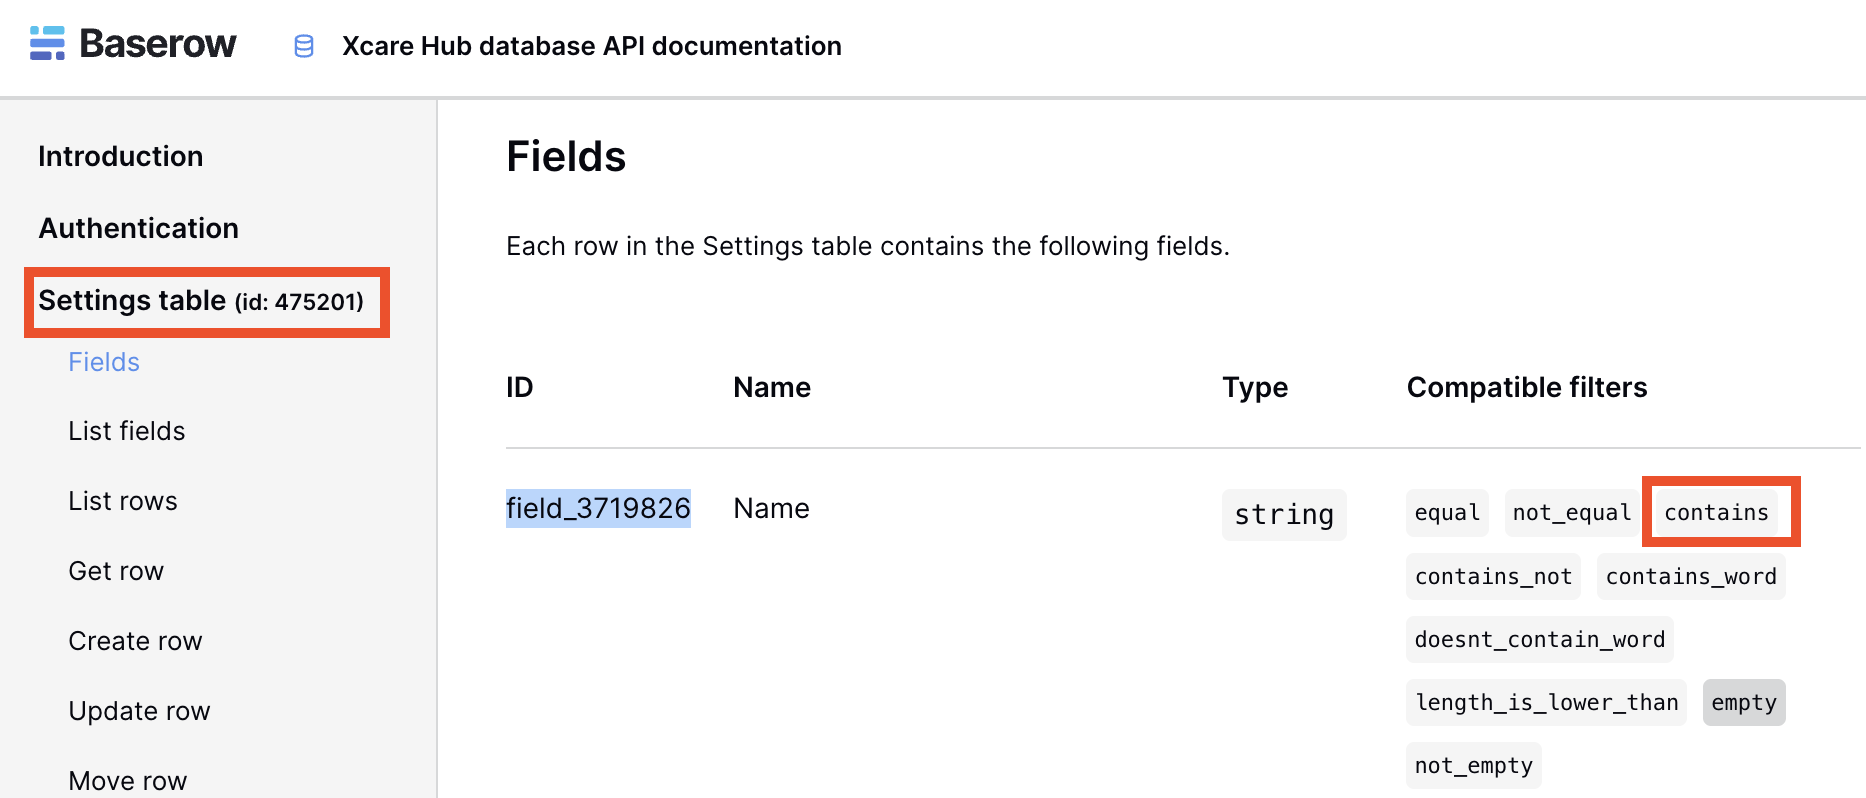1866x798 pixels.
Task: Select Settings table (id: 475201) in the sidebar
Action: click(201, 301)
